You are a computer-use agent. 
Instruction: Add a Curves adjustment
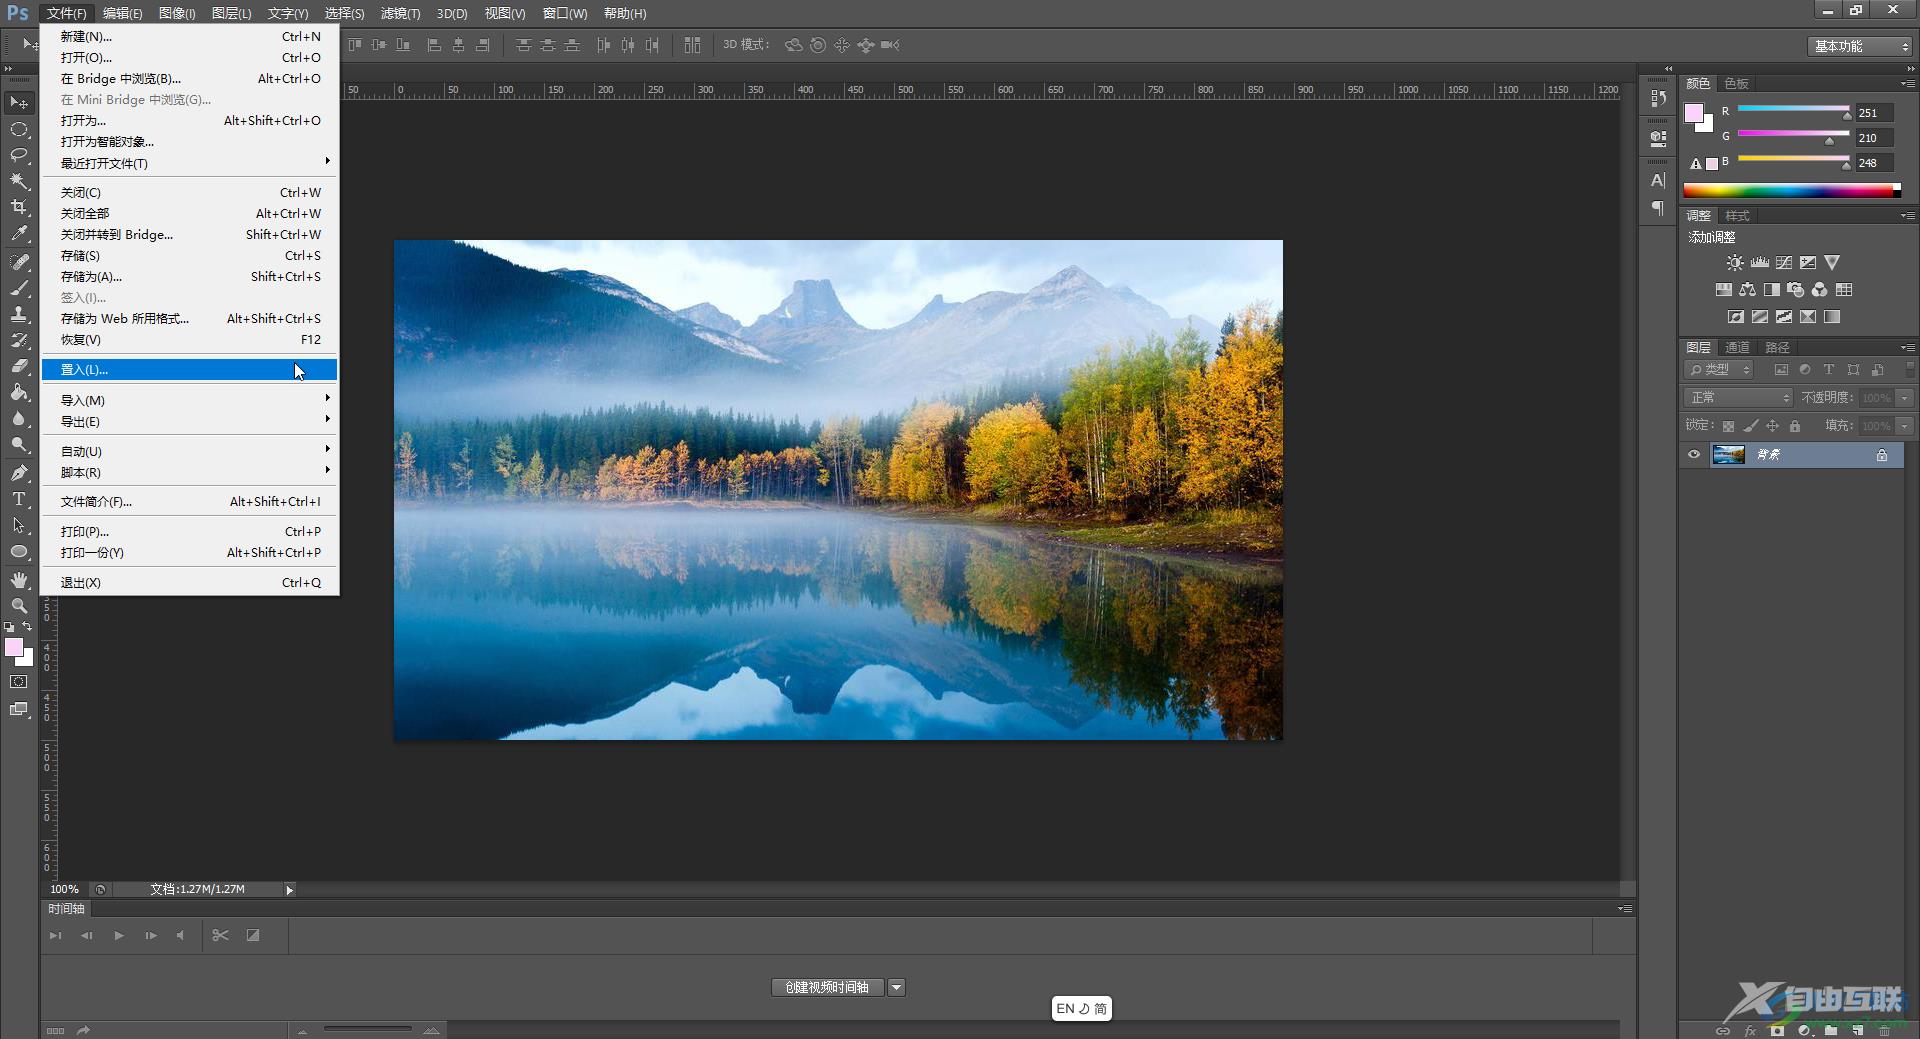click(x=1783, y=263)
